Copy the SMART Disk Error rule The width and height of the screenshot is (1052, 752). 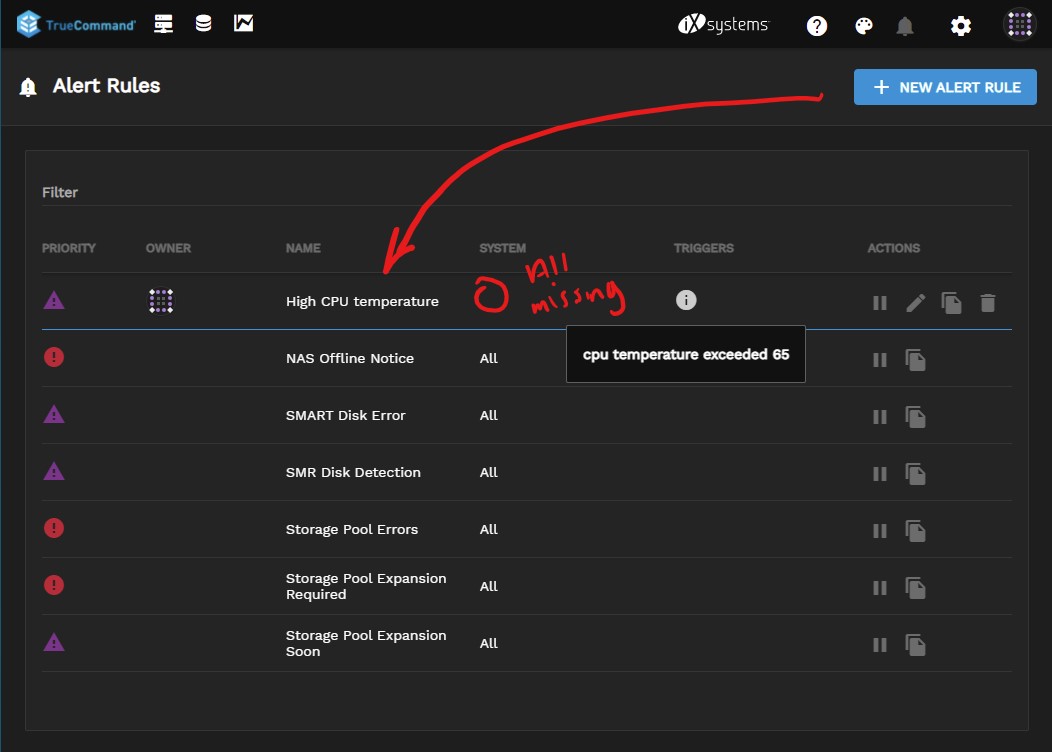coord(915,417)
